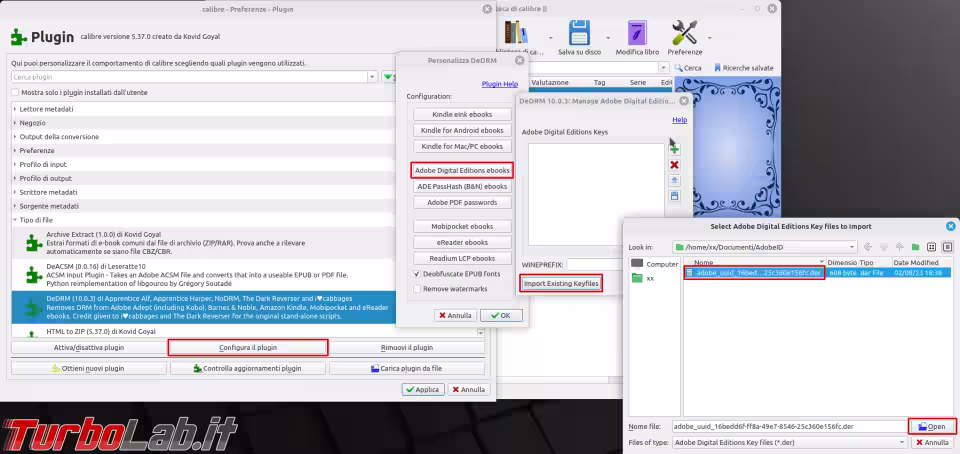The width and height of the screenshot is (960, 454).
Task: Click Attiva/disattiva plugin button
Action: 89,348
